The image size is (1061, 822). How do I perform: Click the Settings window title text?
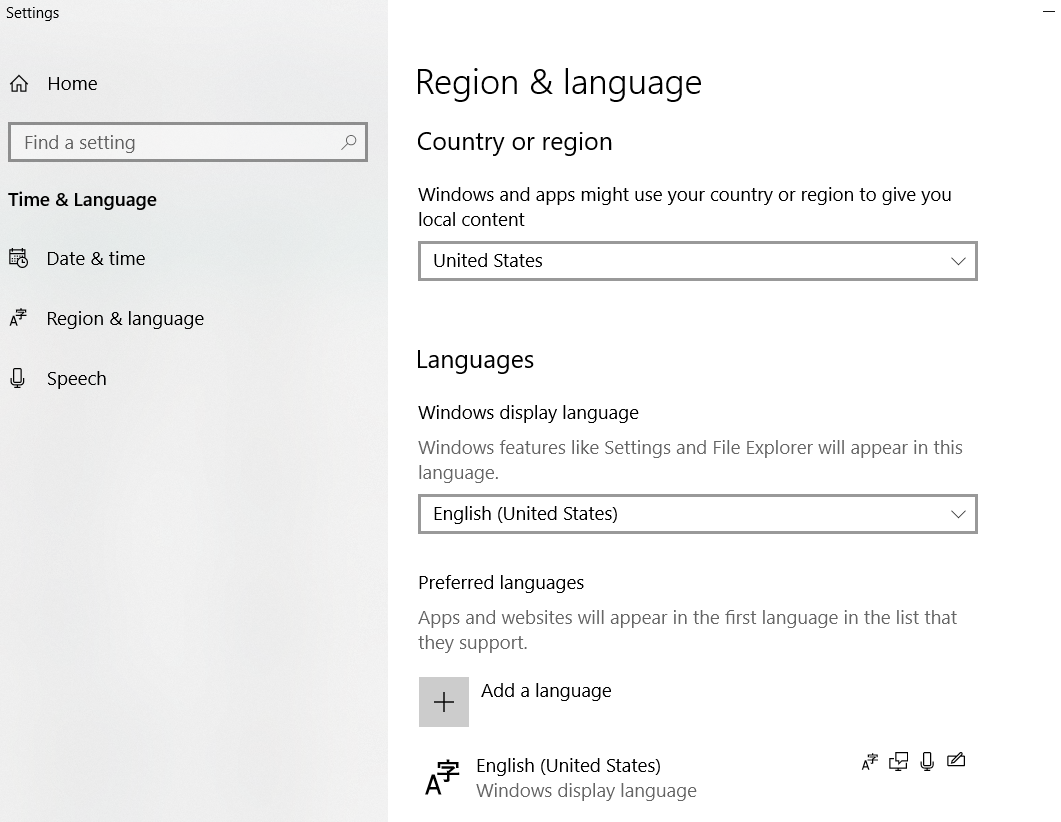32,13
